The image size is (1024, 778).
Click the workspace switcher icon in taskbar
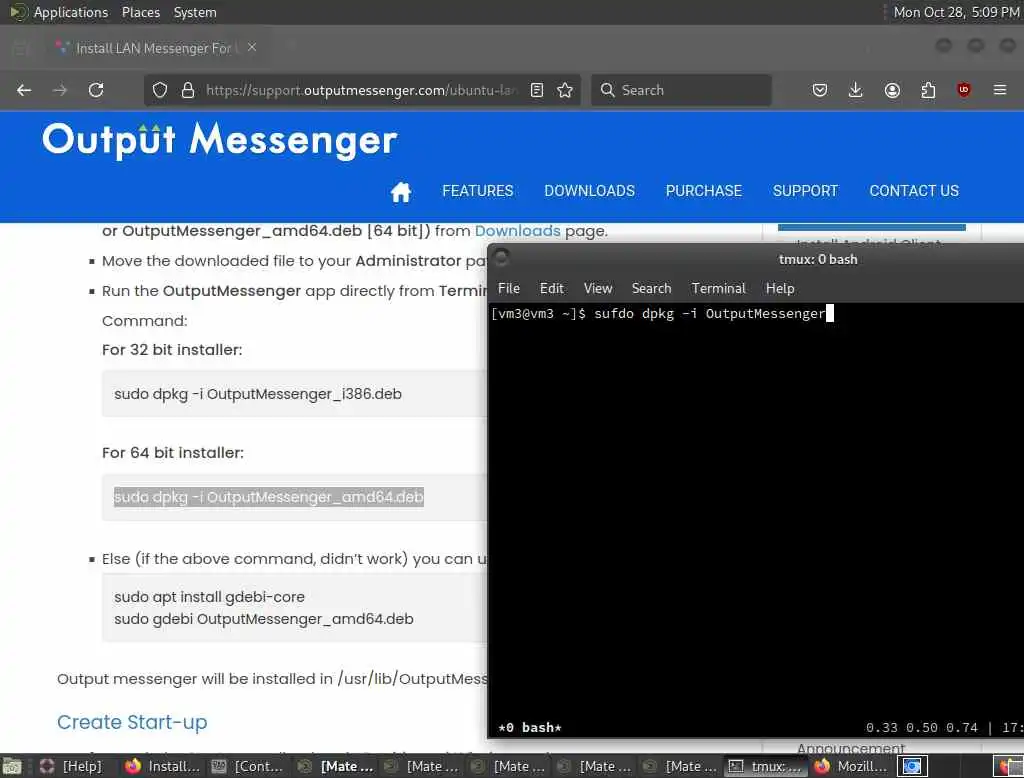coord(912,766)
